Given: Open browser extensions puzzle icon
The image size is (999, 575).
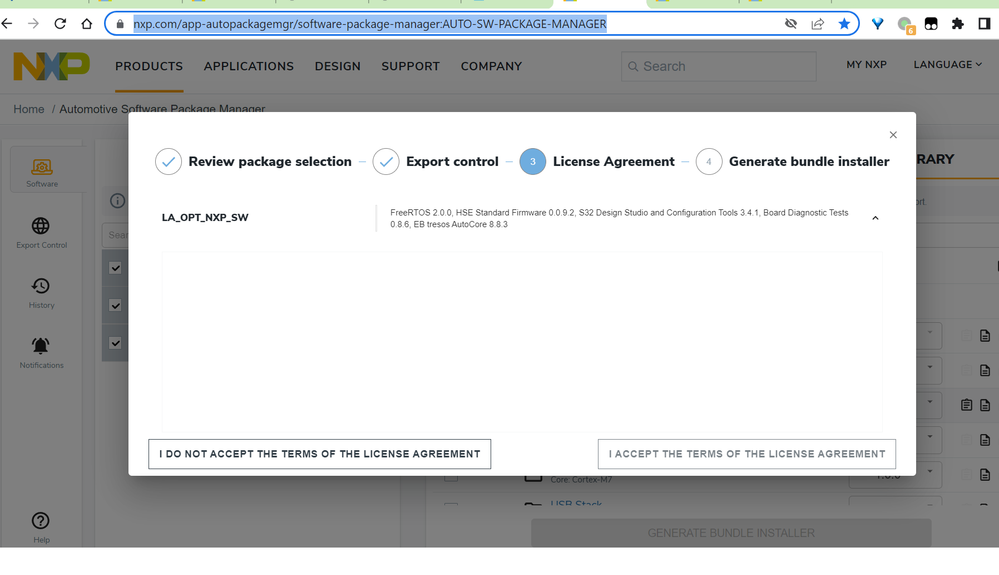Looking at the screenshot, I should coord(958,24).
